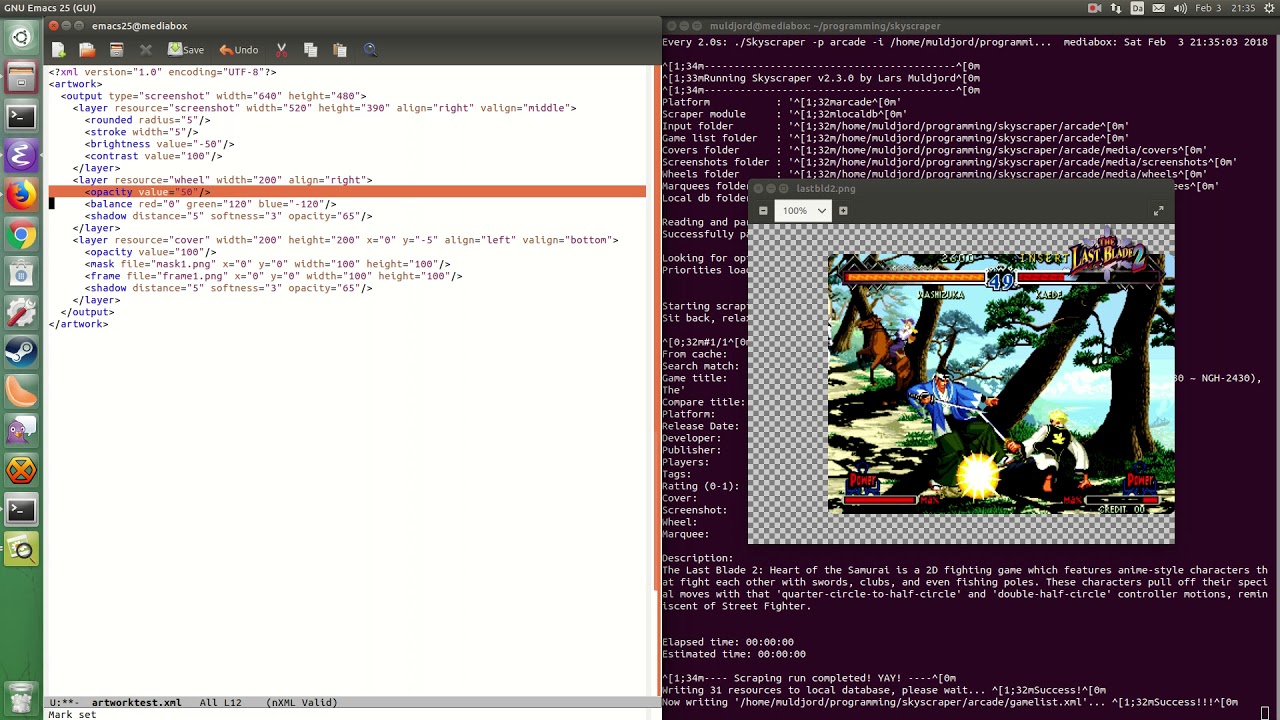Click the lastbld2.png window title
The image size is (1280, 720).
(825, 188)
